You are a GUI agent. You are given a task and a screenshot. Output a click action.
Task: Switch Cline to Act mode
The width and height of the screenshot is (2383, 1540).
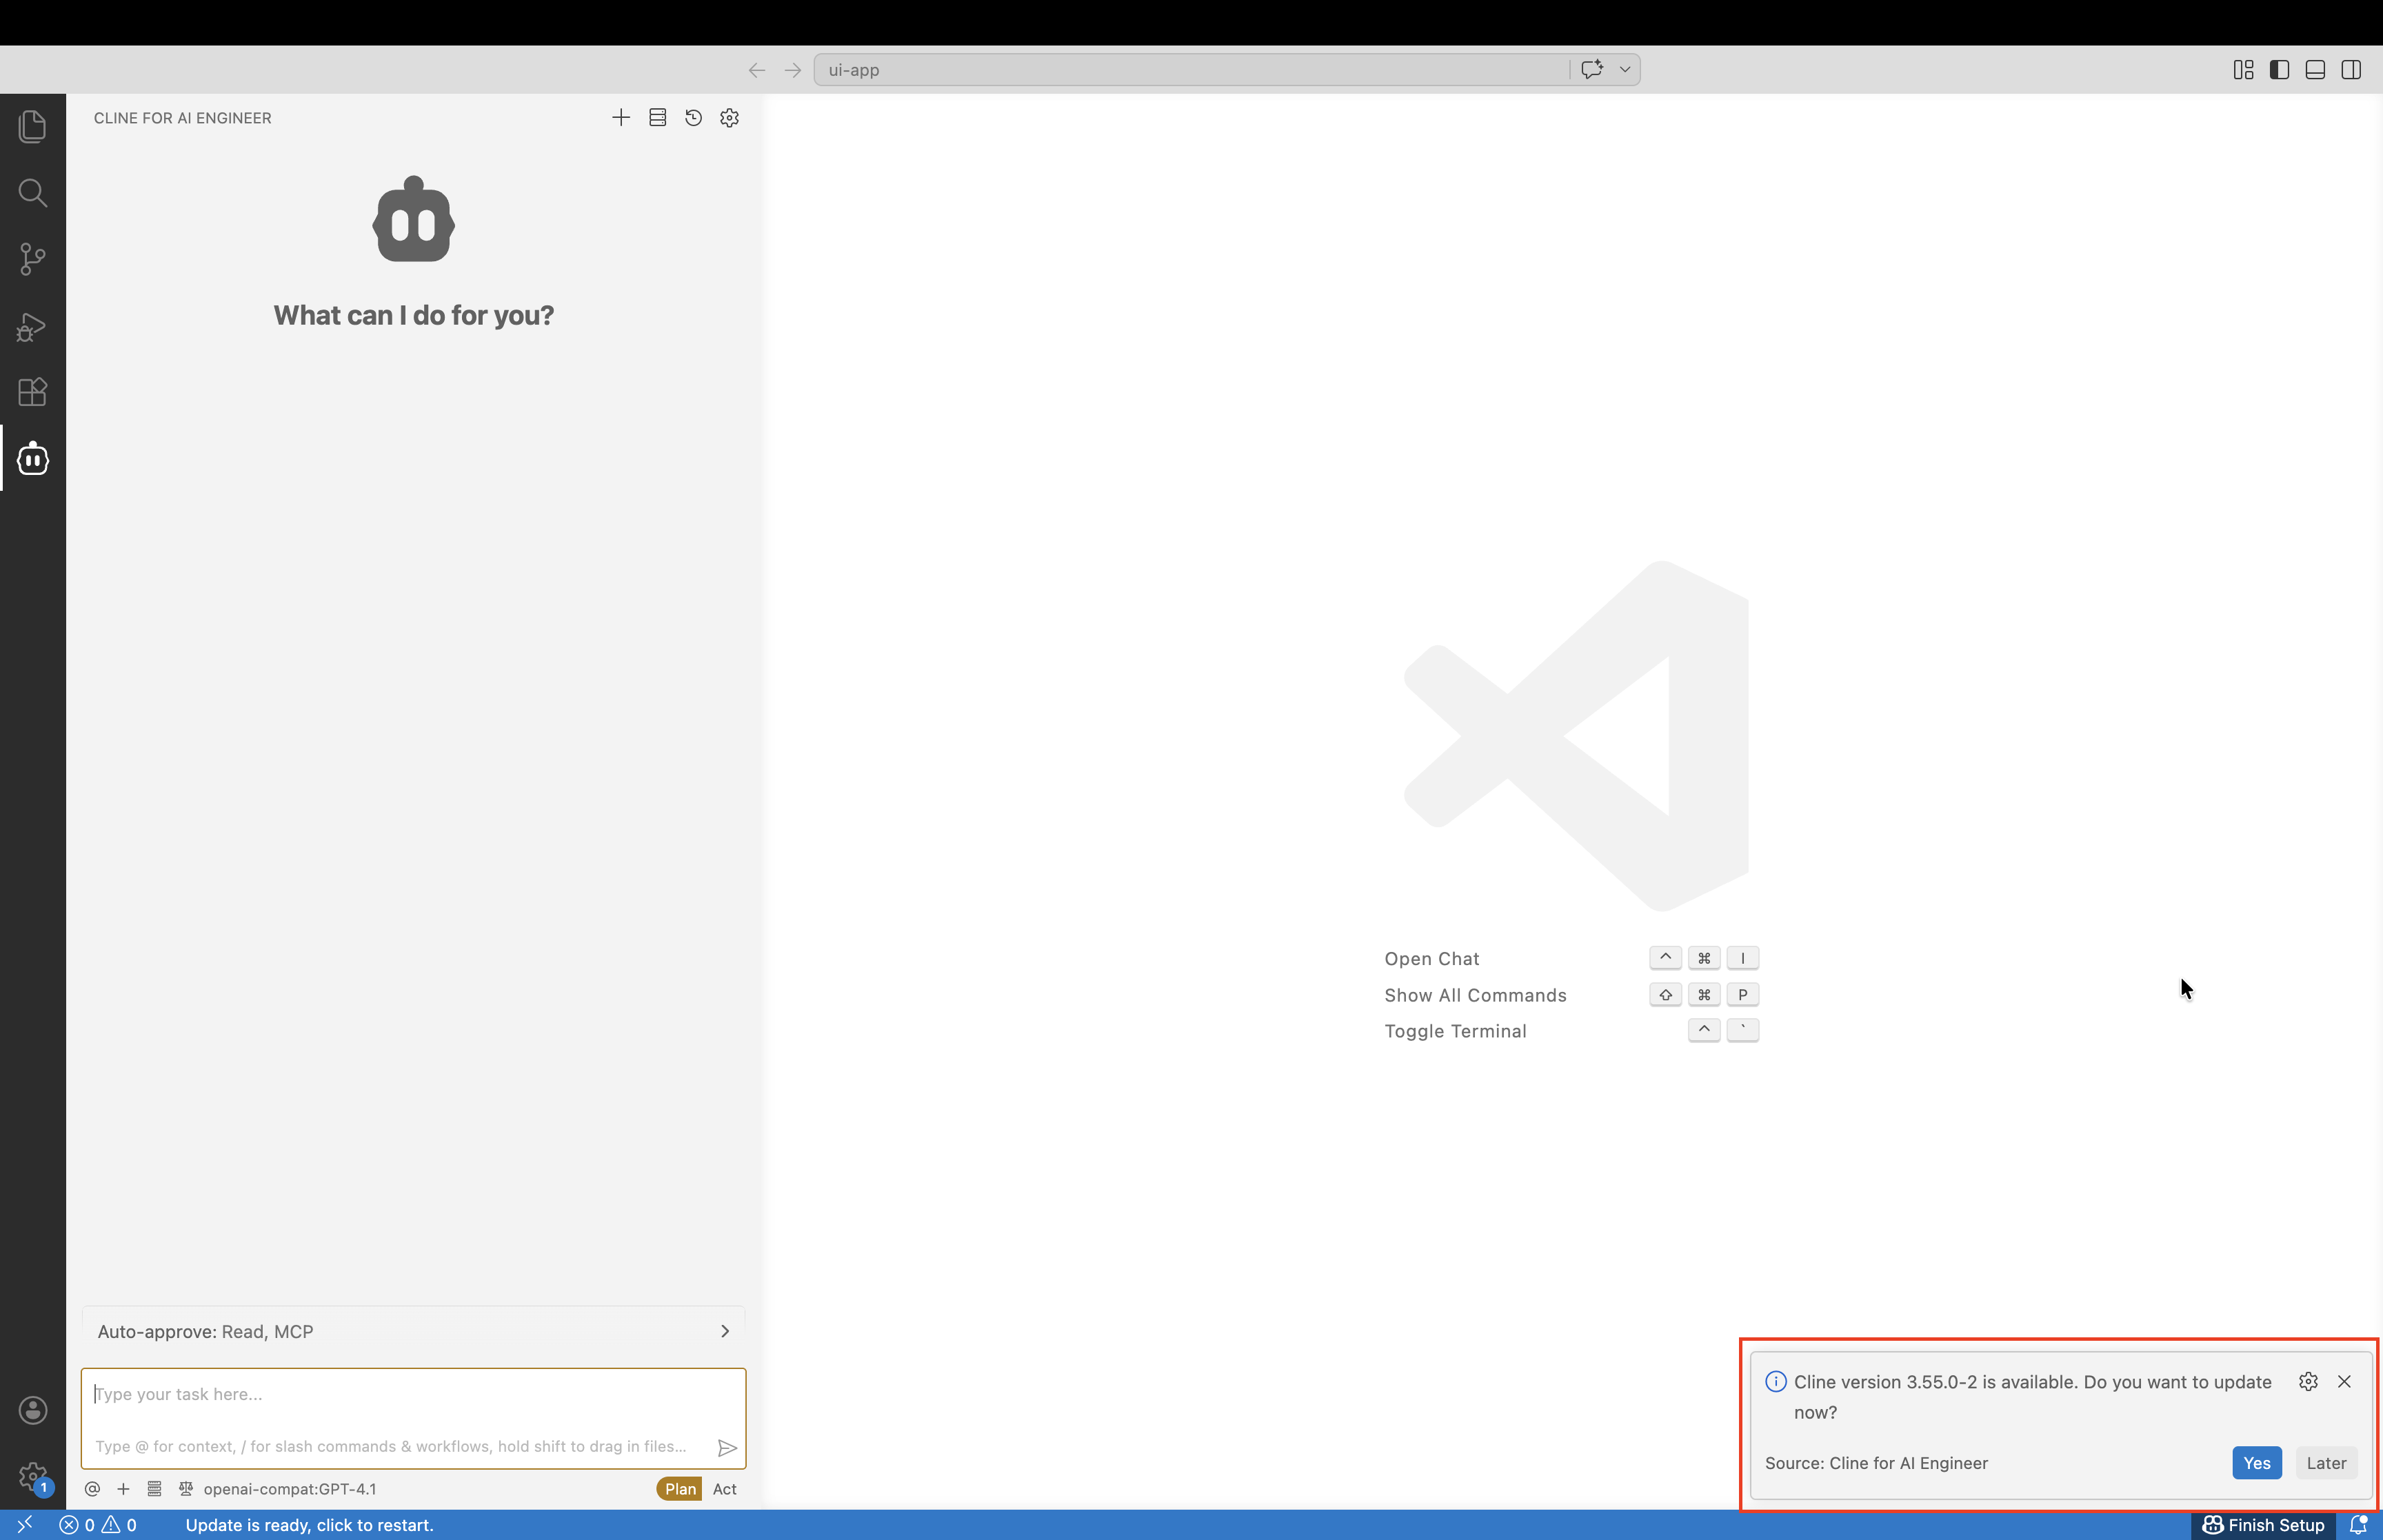click(x=724, y=1488)
